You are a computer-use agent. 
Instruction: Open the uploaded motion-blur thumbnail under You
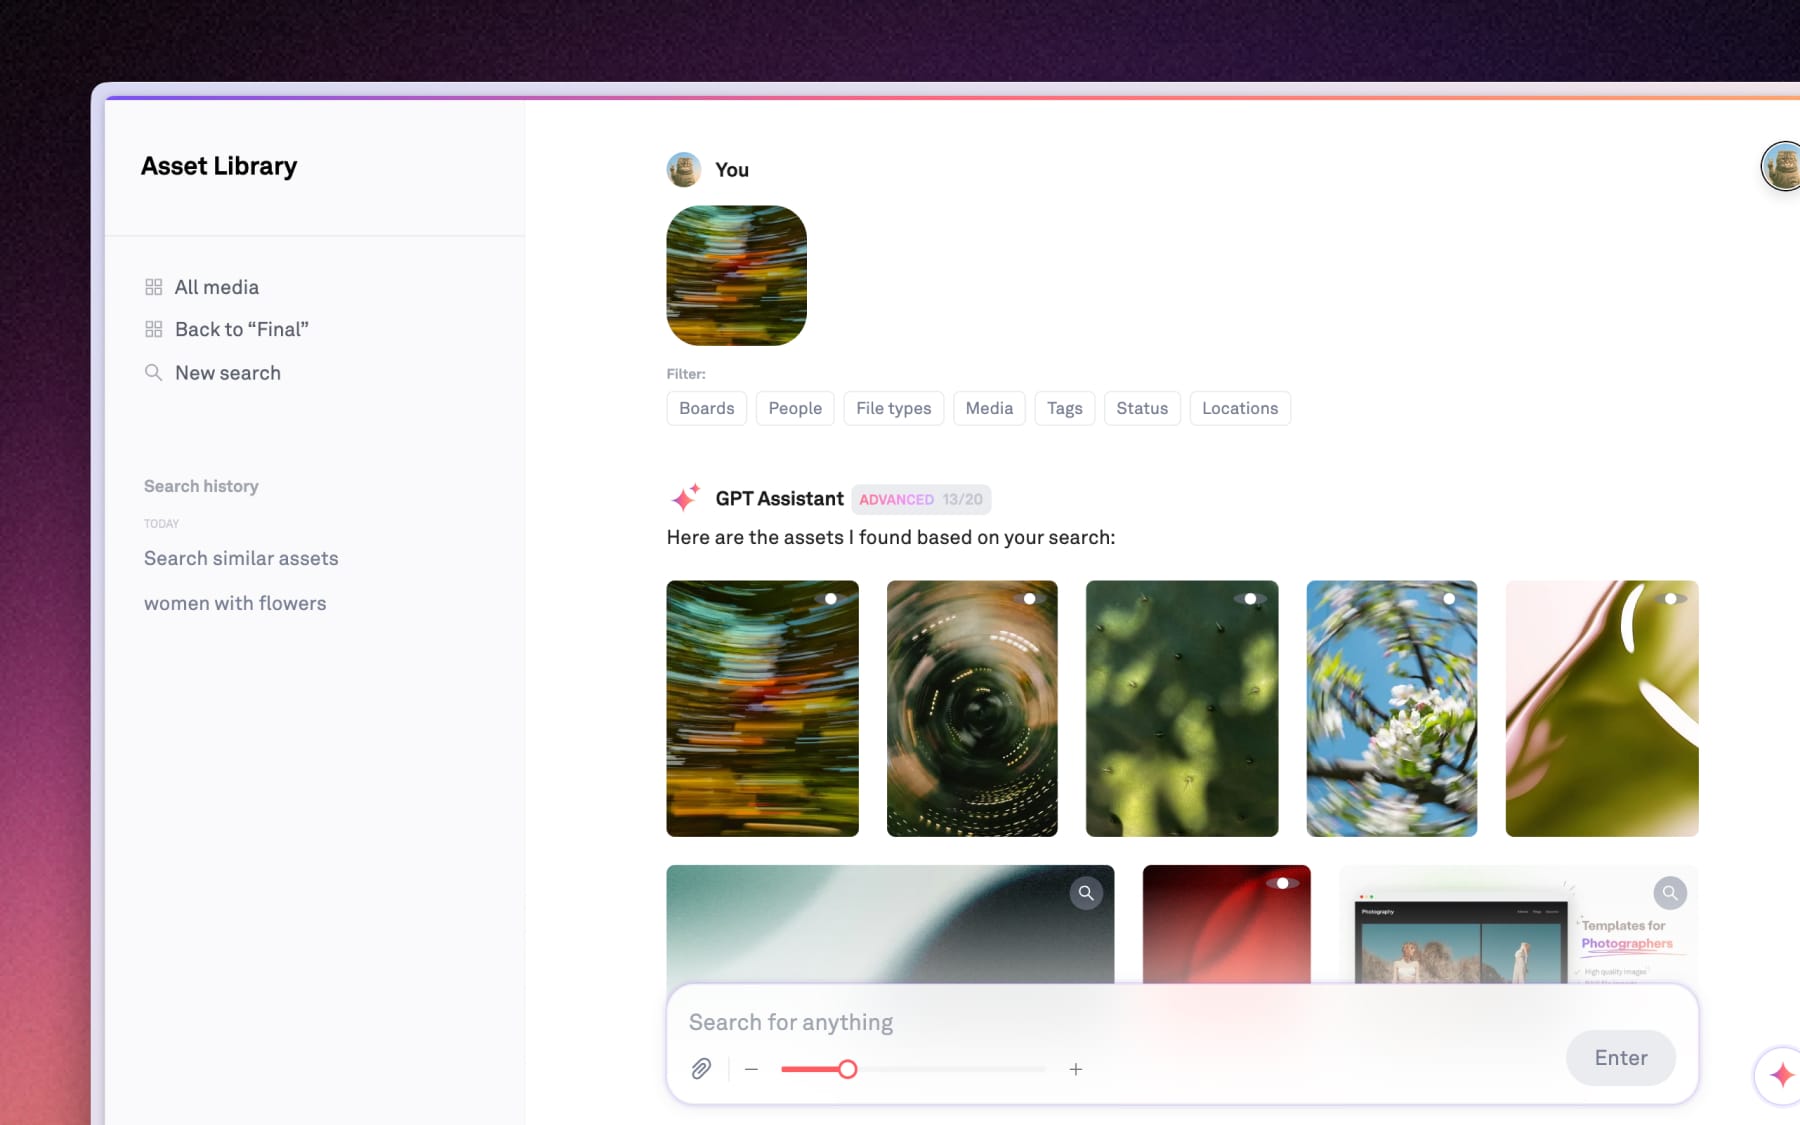pos(737,276)
